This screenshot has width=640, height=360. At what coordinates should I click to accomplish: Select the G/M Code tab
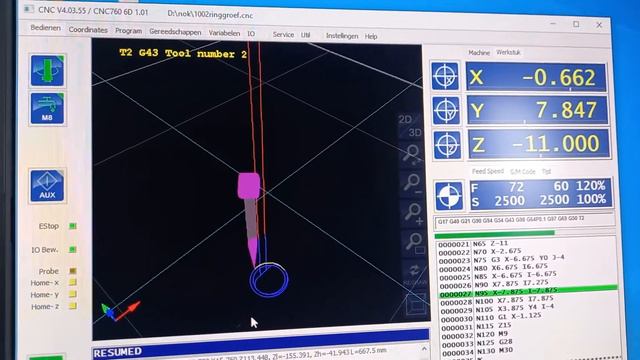(522, 172)
